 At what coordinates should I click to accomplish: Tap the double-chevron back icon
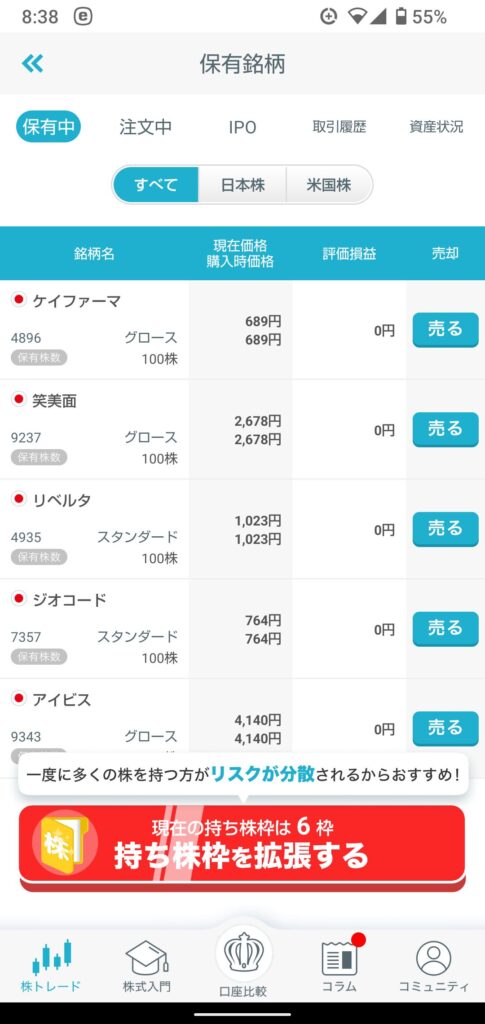(32, 63)
